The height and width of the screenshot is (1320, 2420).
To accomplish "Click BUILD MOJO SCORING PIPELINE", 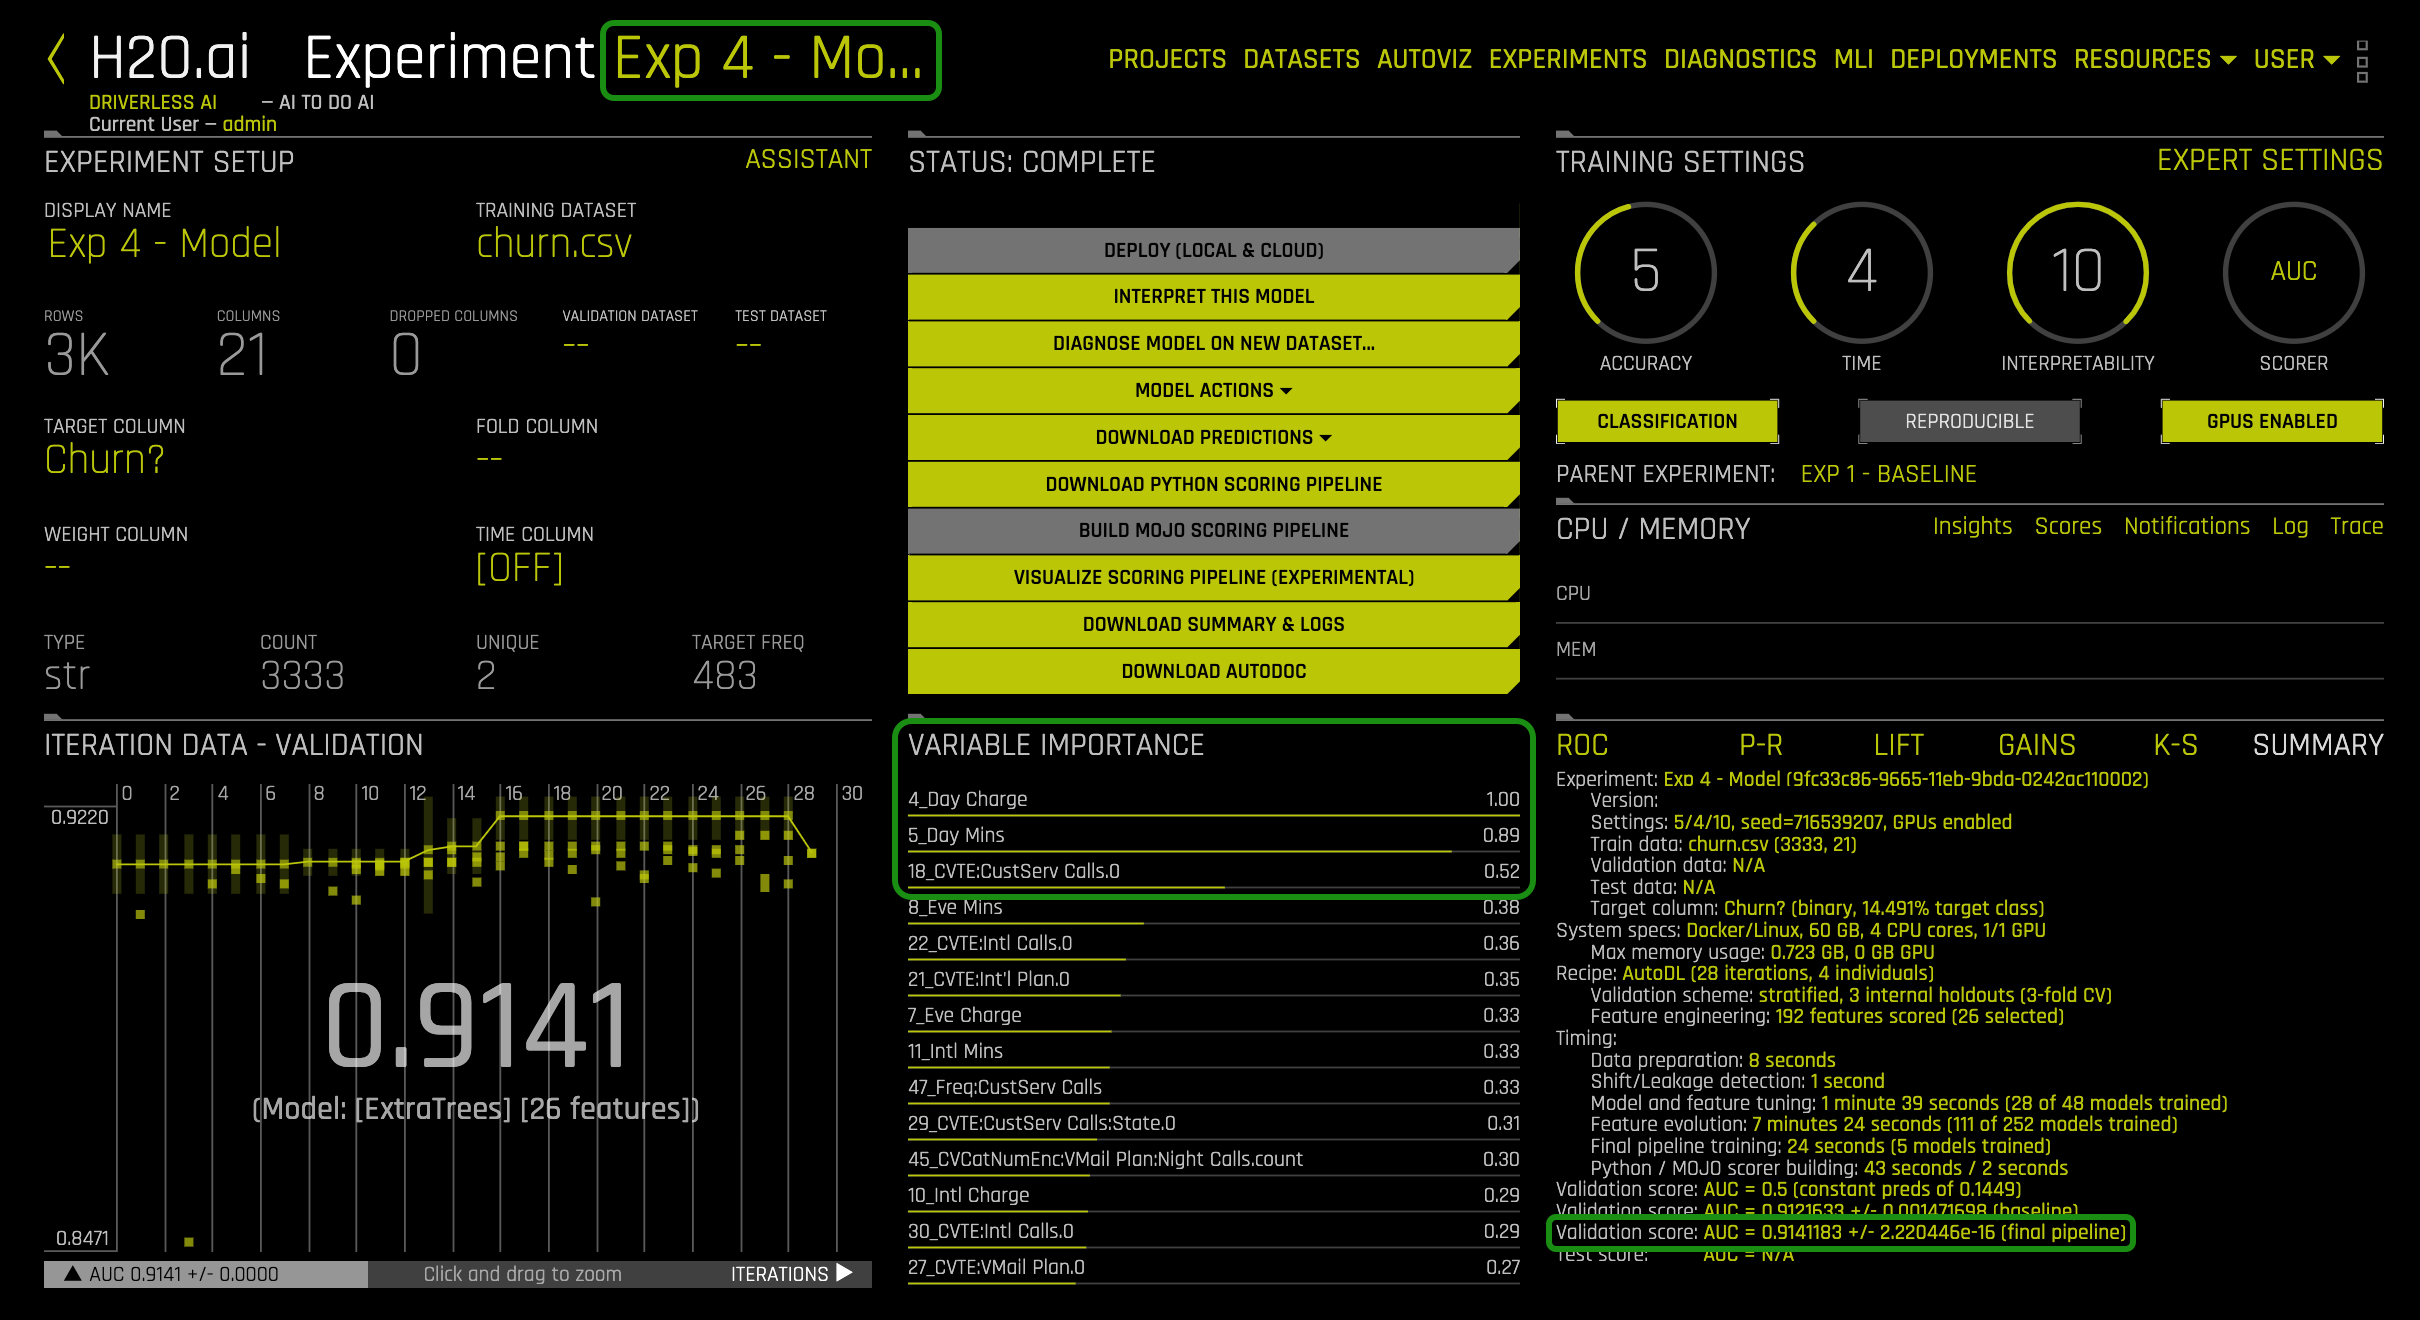I will 1213,530.
